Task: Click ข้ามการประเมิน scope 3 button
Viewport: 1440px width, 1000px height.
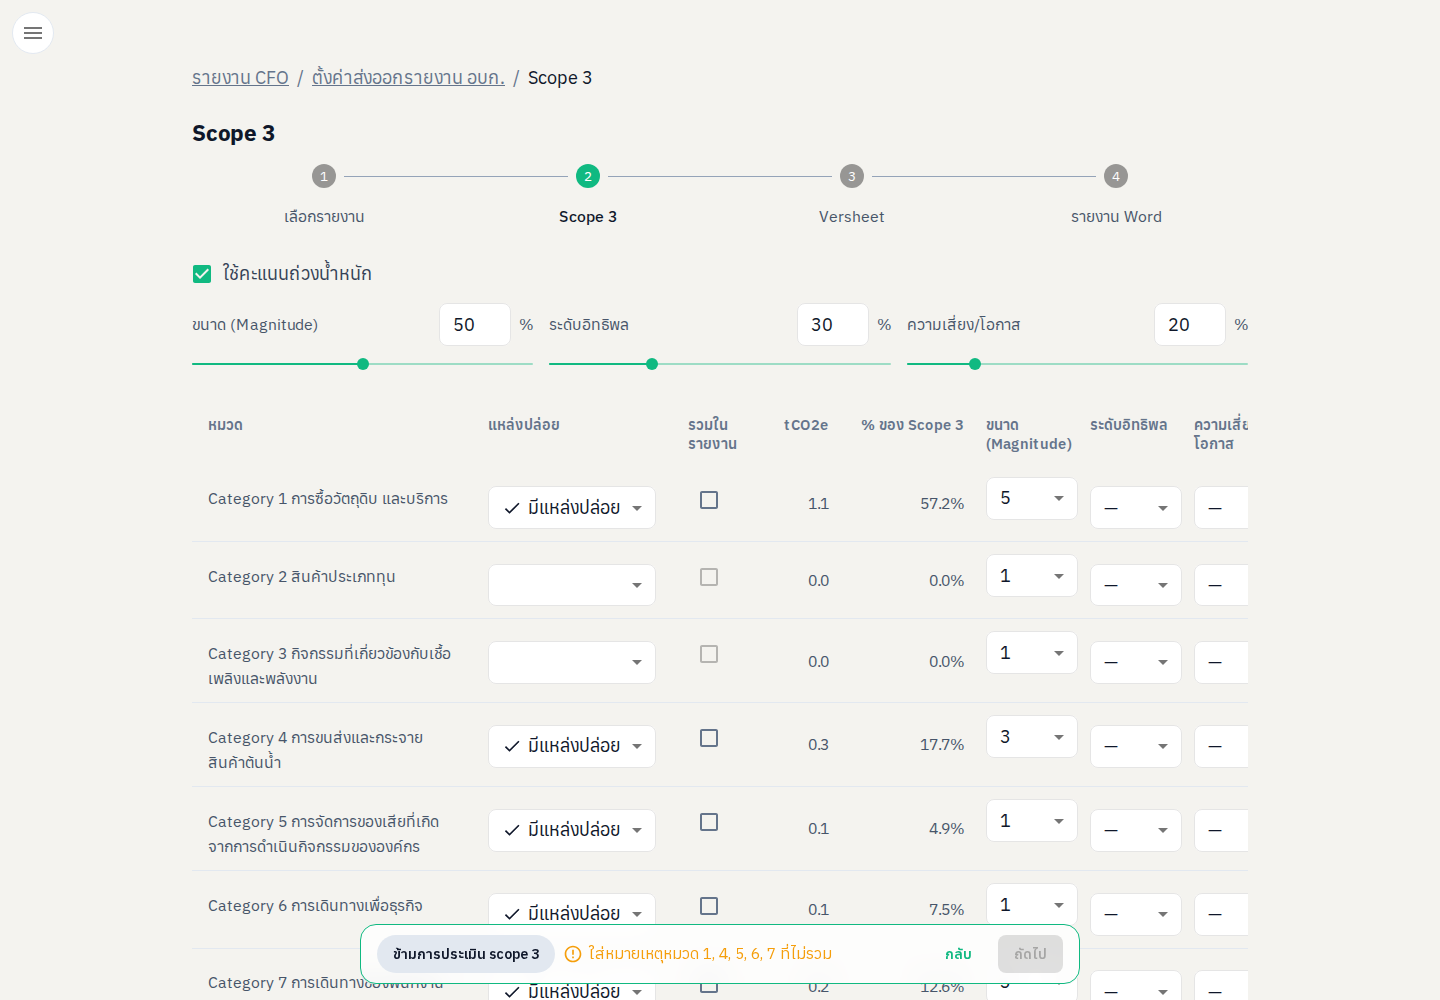Action: click(x=466, y=954)
